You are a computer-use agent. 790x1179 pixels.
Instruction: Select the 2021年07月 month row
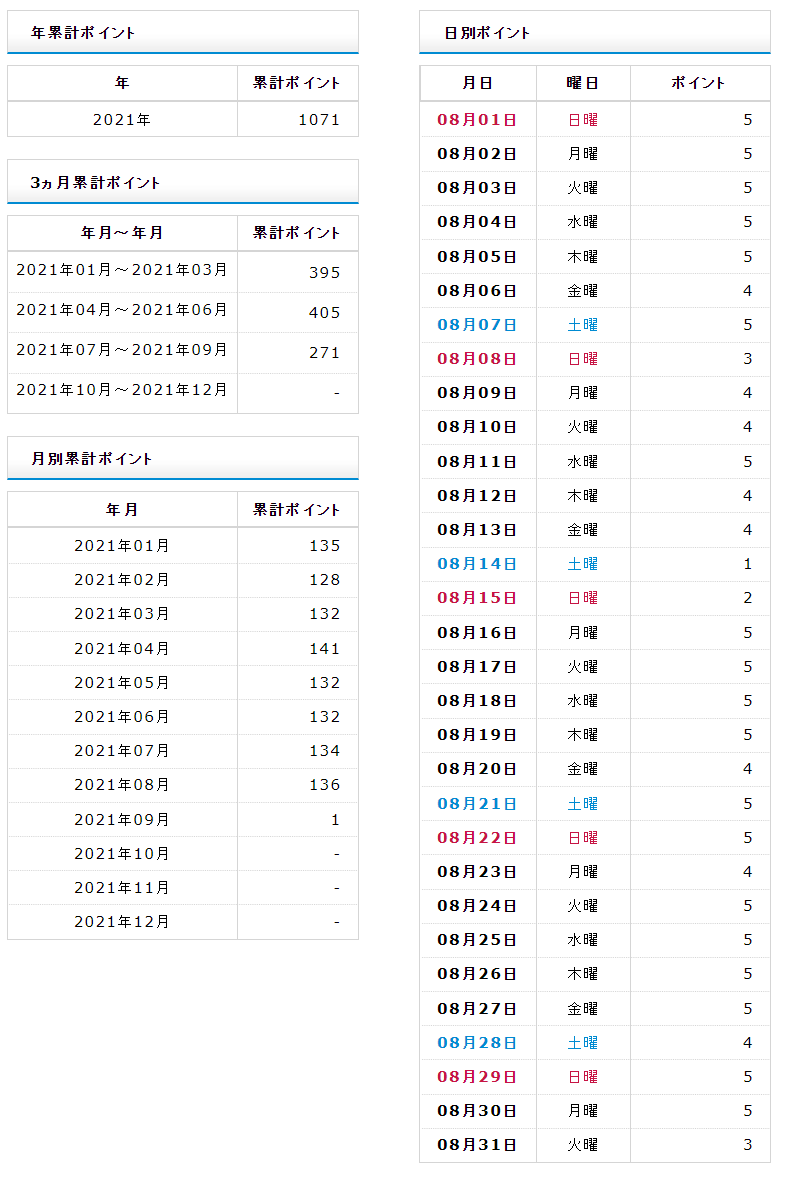(183, 750)
